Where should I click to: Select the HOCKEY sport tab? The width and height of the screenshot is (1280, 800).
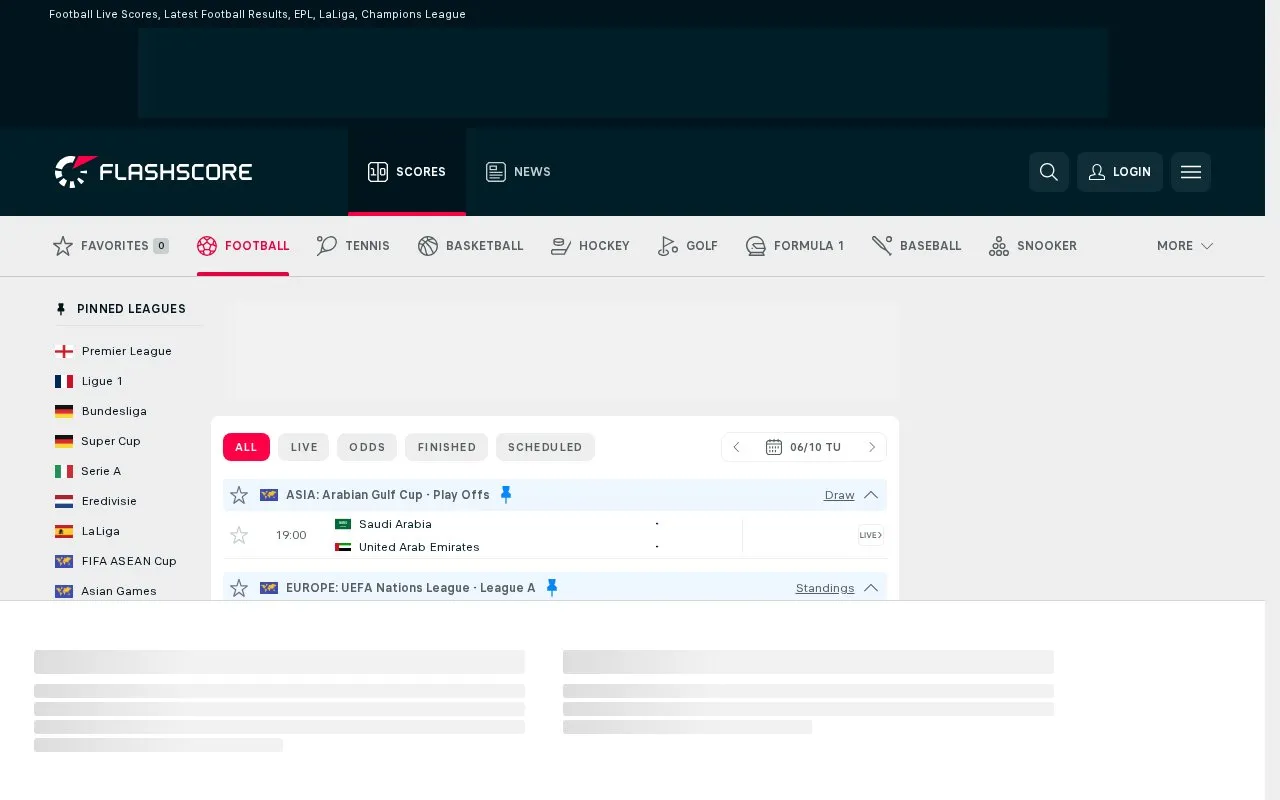click(590, 246)
